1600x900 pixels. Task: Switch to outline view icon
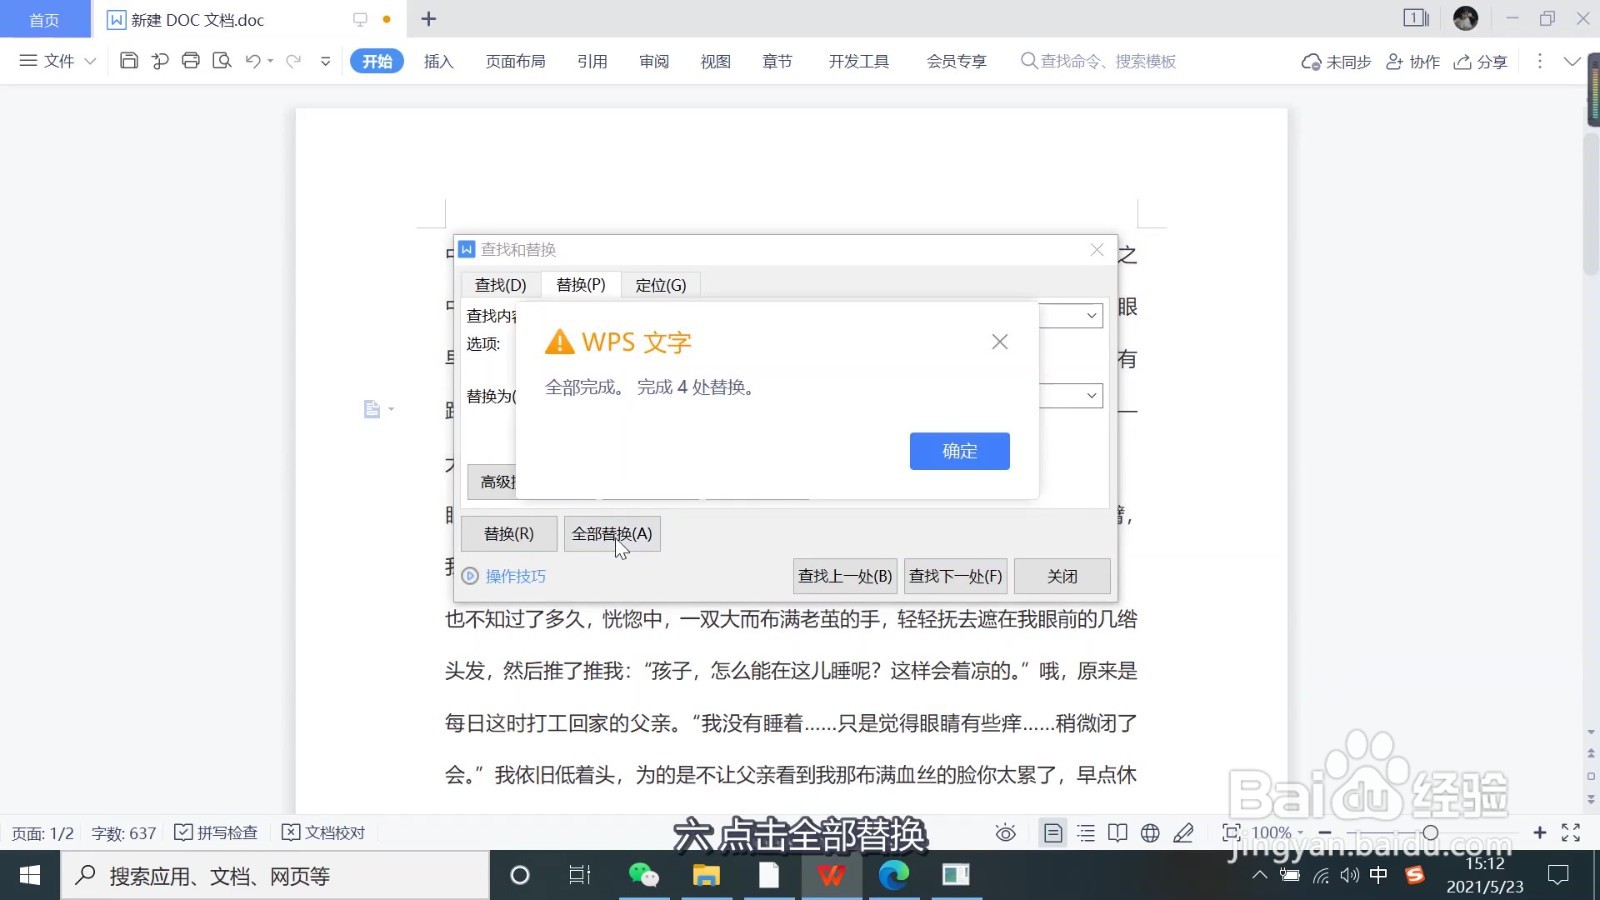(x=1086, y=832)
